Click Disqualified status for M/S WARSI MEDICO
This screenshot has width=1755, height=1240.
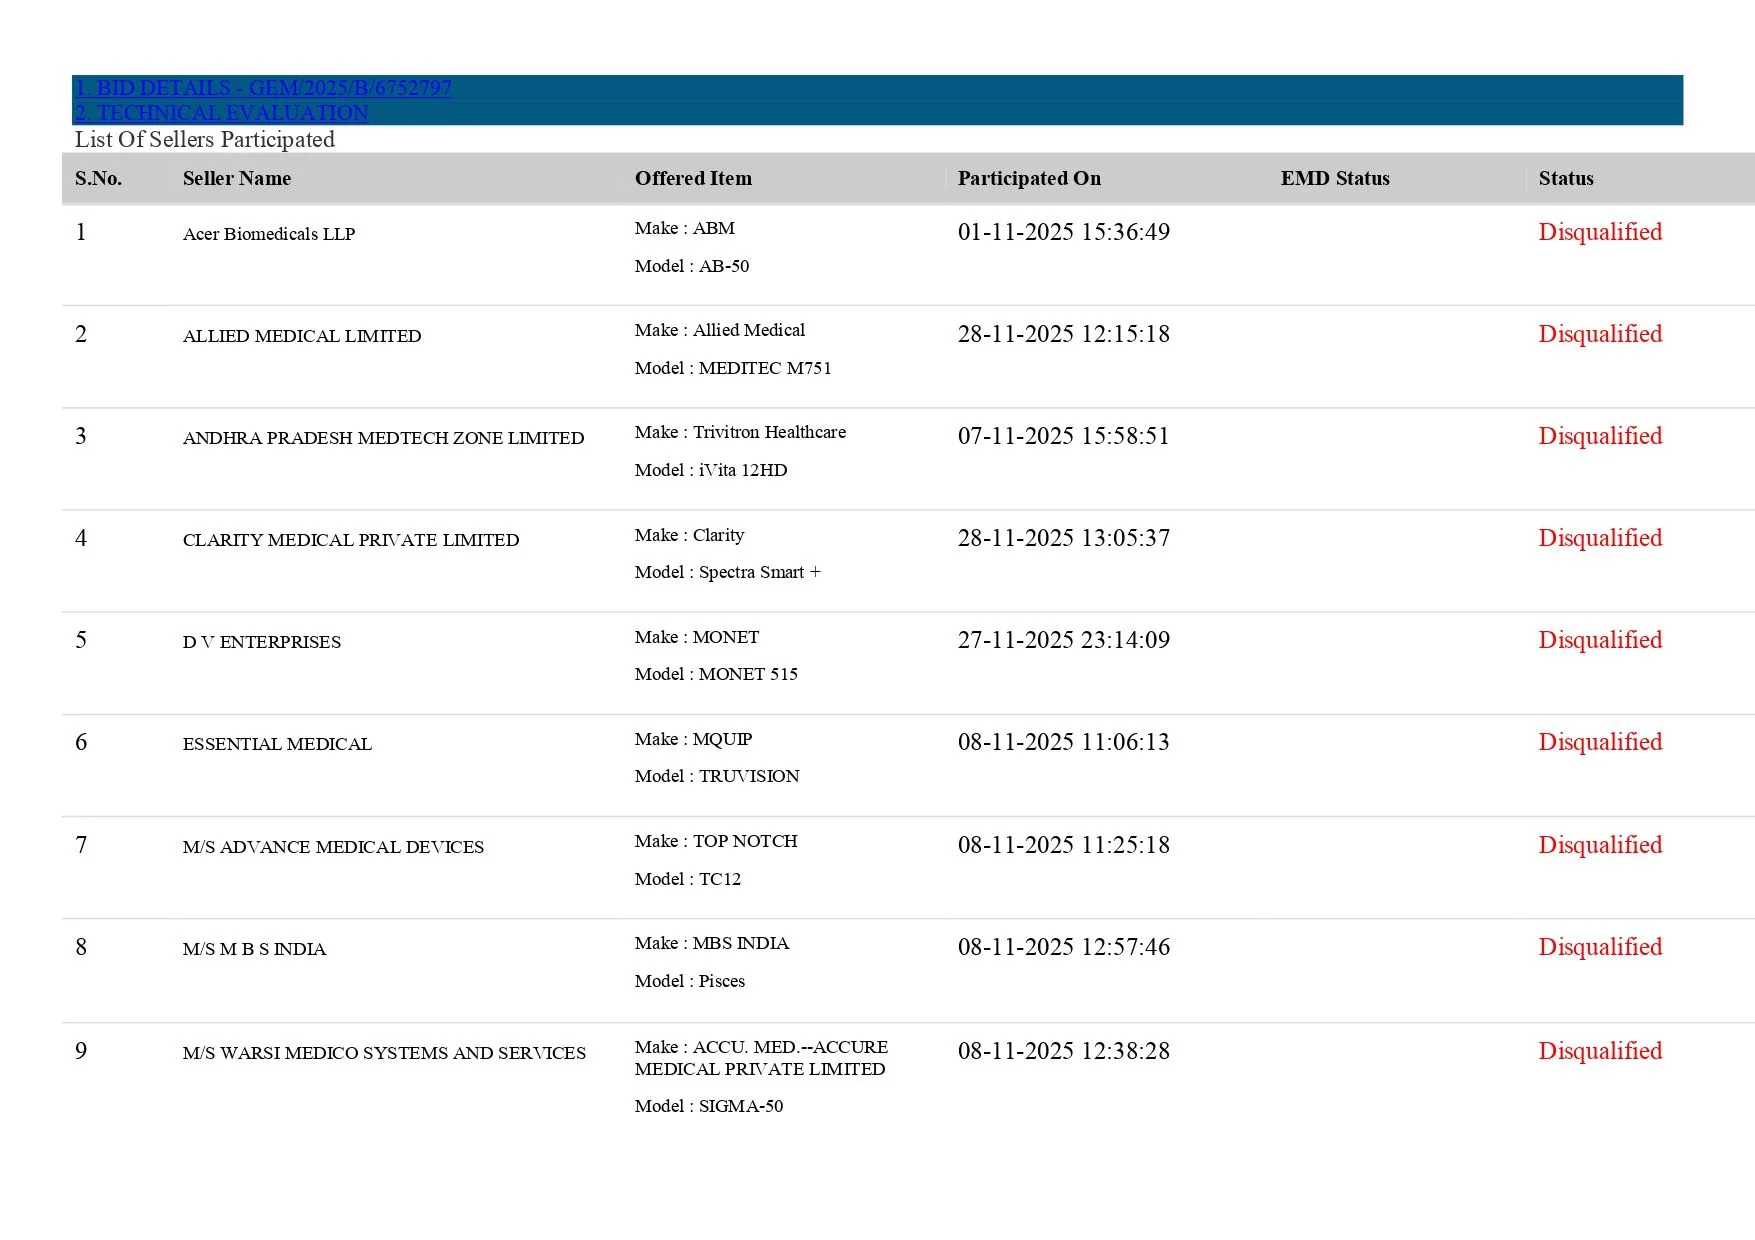coord(1599,1051)
